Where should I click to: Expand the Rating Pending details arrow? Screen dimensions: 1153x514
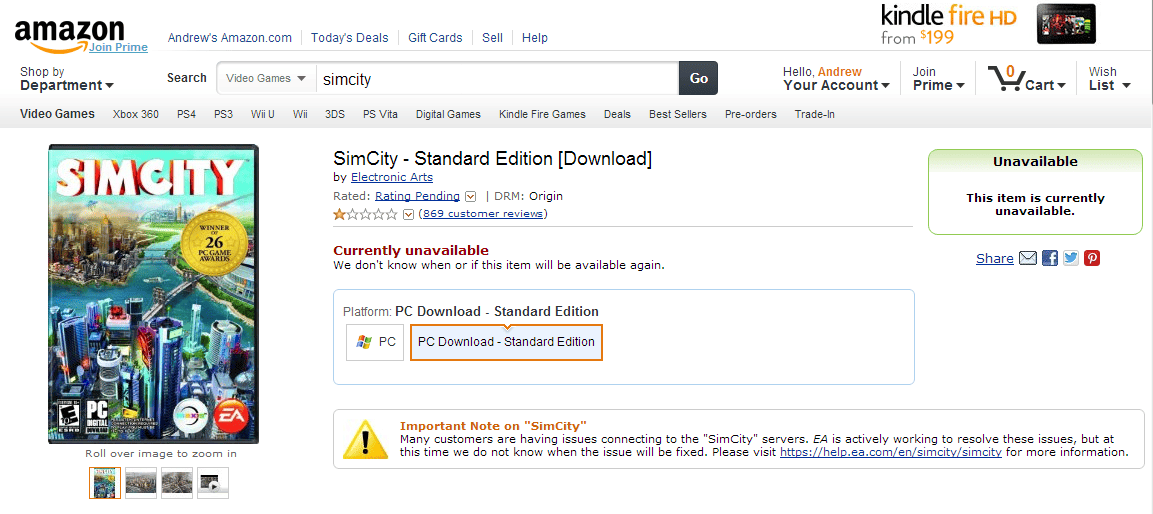pyautogui.click(x=471, y=196)
